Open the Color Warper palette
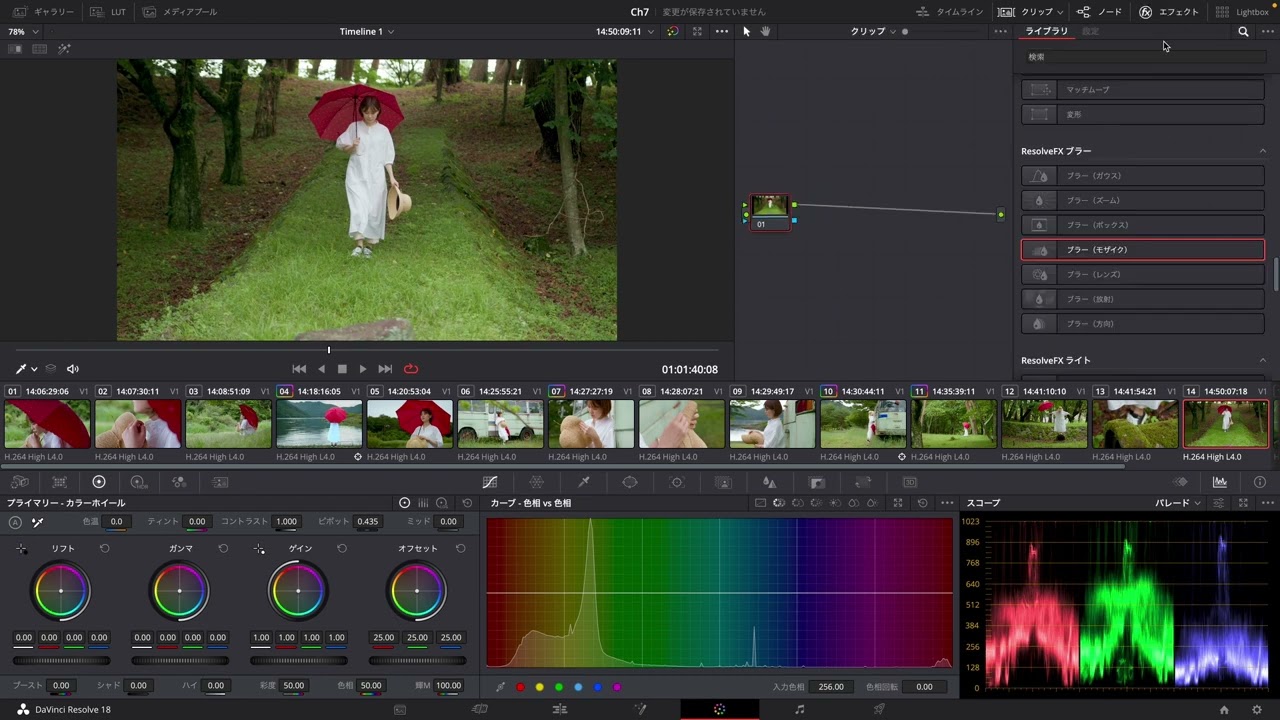This screenshot has height=720, width=1280. 537,482
